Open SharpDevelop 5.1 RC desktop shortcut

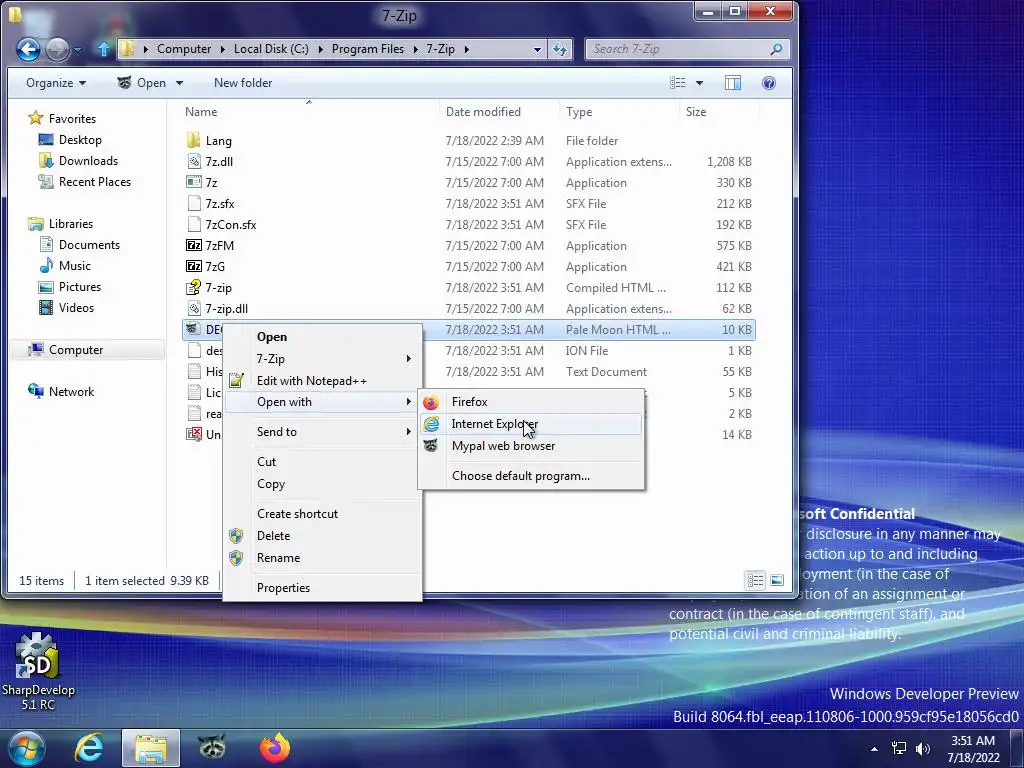pos(38,671)
